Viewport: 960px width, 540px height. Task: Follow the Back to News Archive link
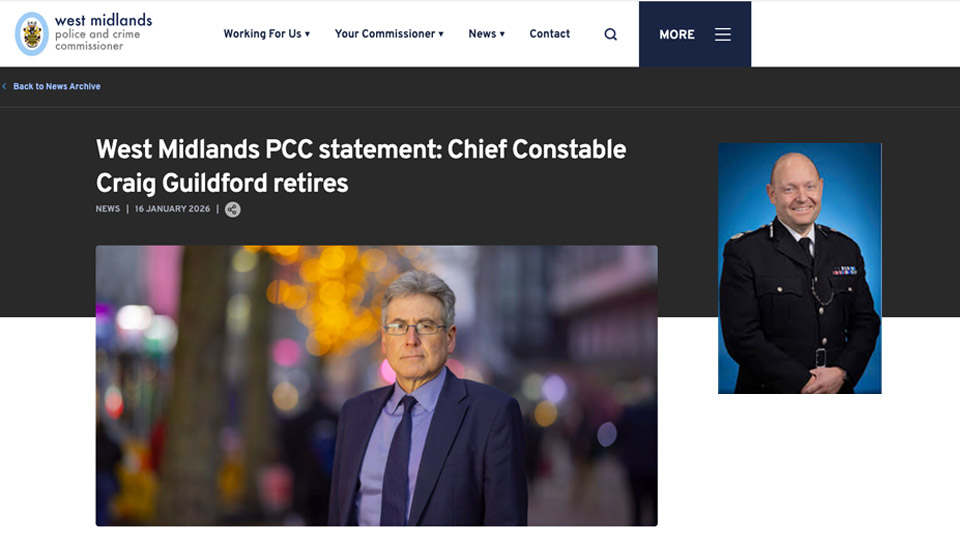click(x=57, y=87)
